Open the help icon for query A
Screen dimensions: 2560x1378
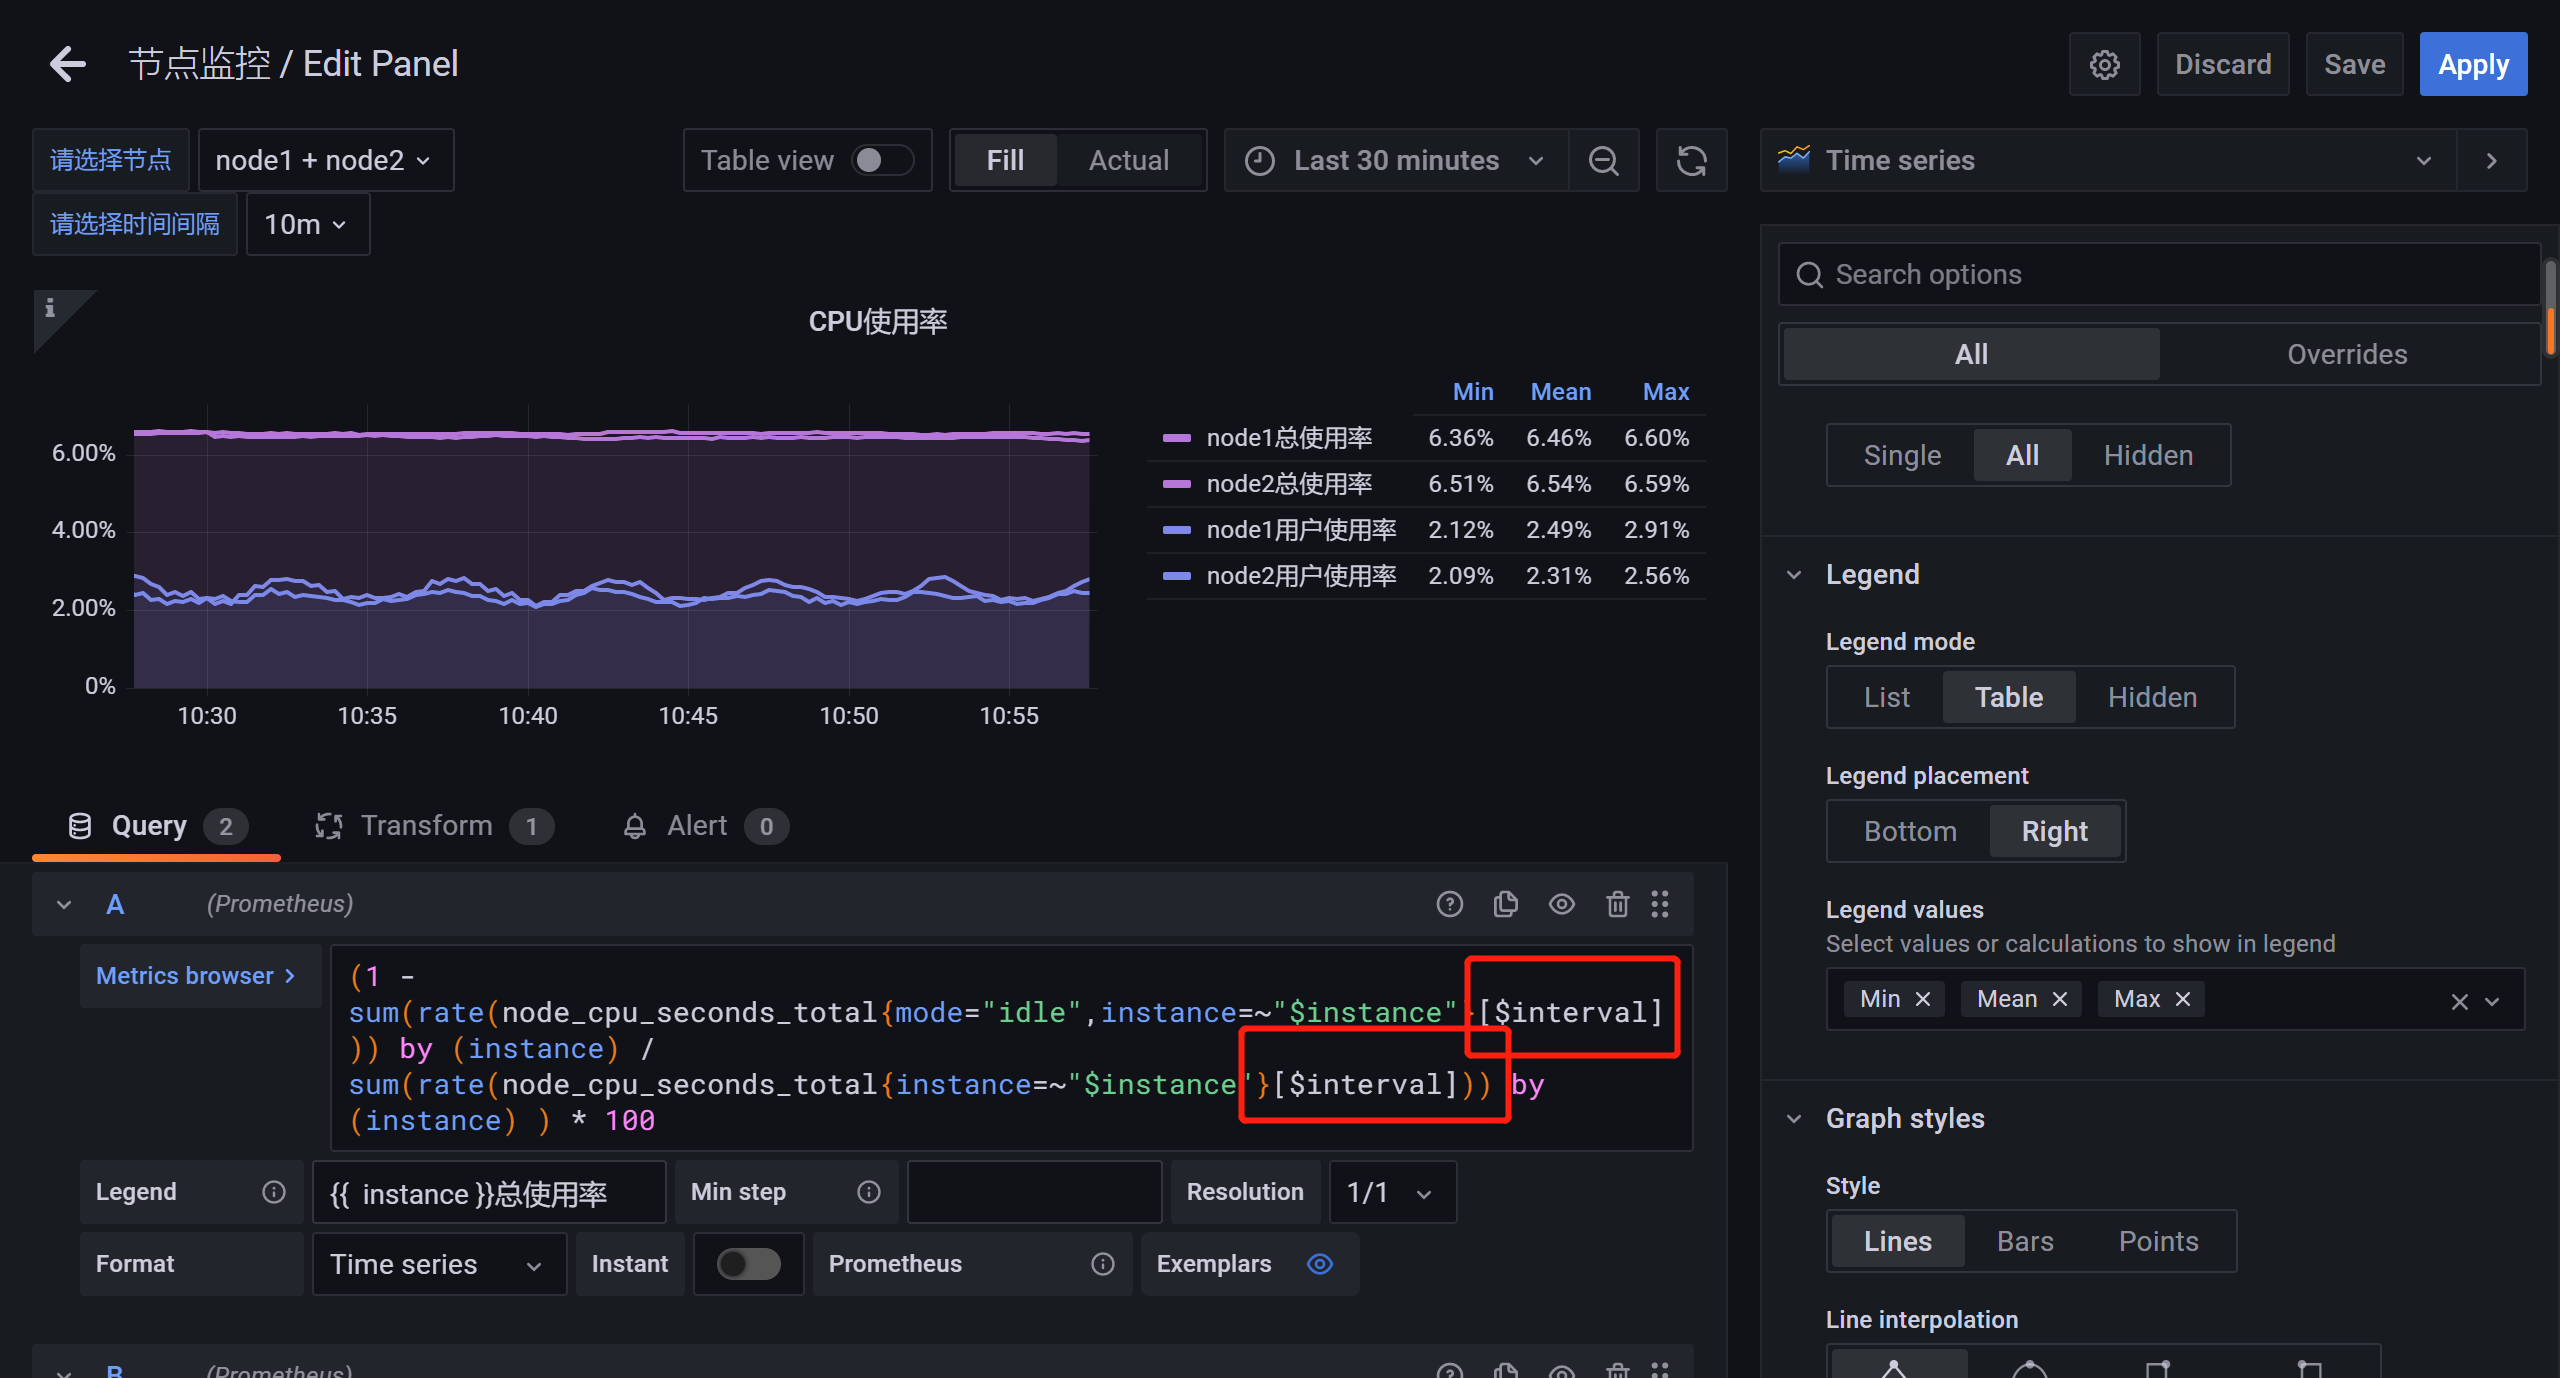[x=1449, y=903]
